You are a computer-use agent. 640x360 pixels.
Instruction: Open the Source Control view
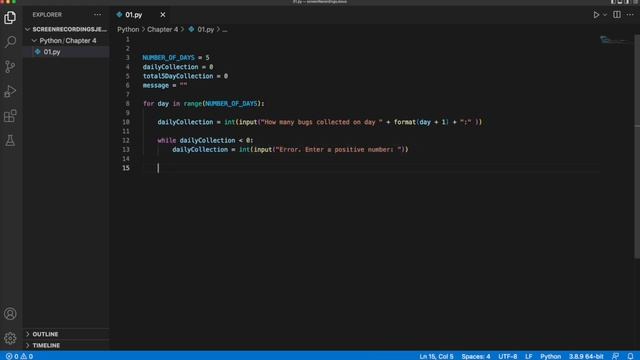tap(10, 67)
